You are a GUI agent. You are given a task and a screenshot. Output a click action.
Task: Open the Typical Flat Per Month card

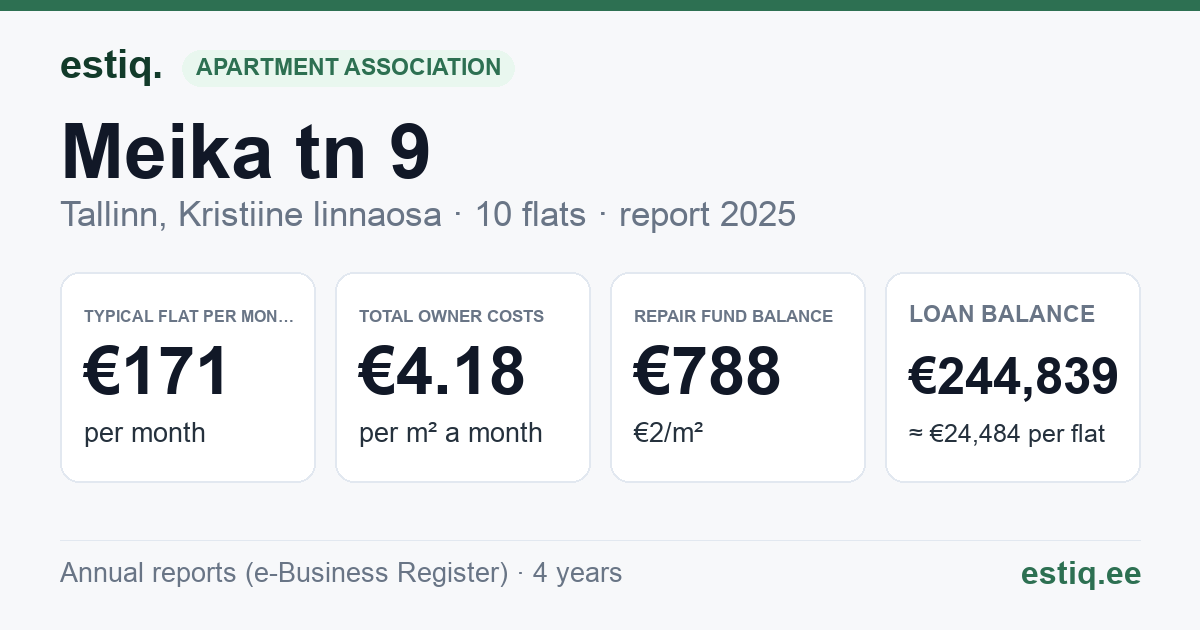click(188, 377)
